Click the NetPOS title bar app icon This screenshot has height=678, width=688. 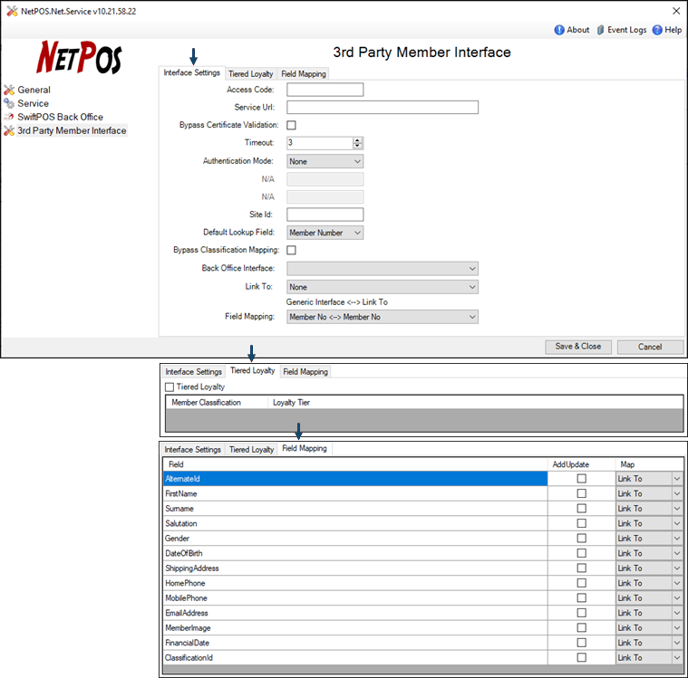[x=12, y=11]
